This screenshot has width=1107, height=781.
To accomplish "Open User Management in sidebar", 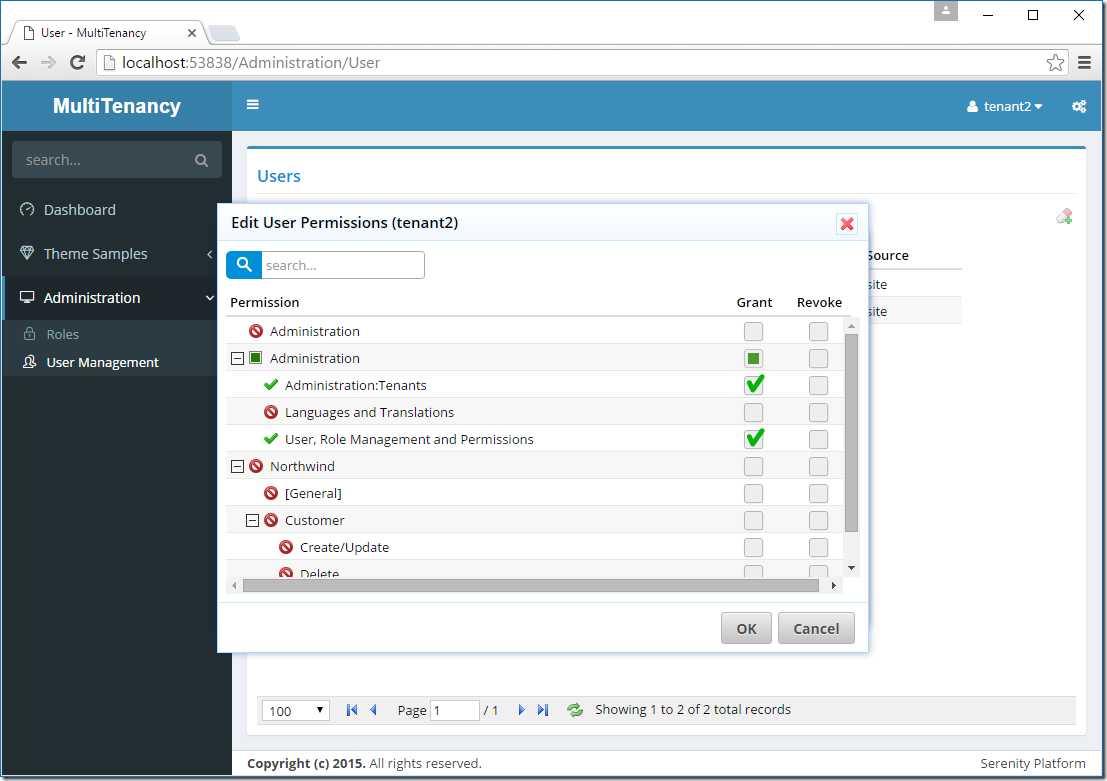I will (x=102, y=362).
